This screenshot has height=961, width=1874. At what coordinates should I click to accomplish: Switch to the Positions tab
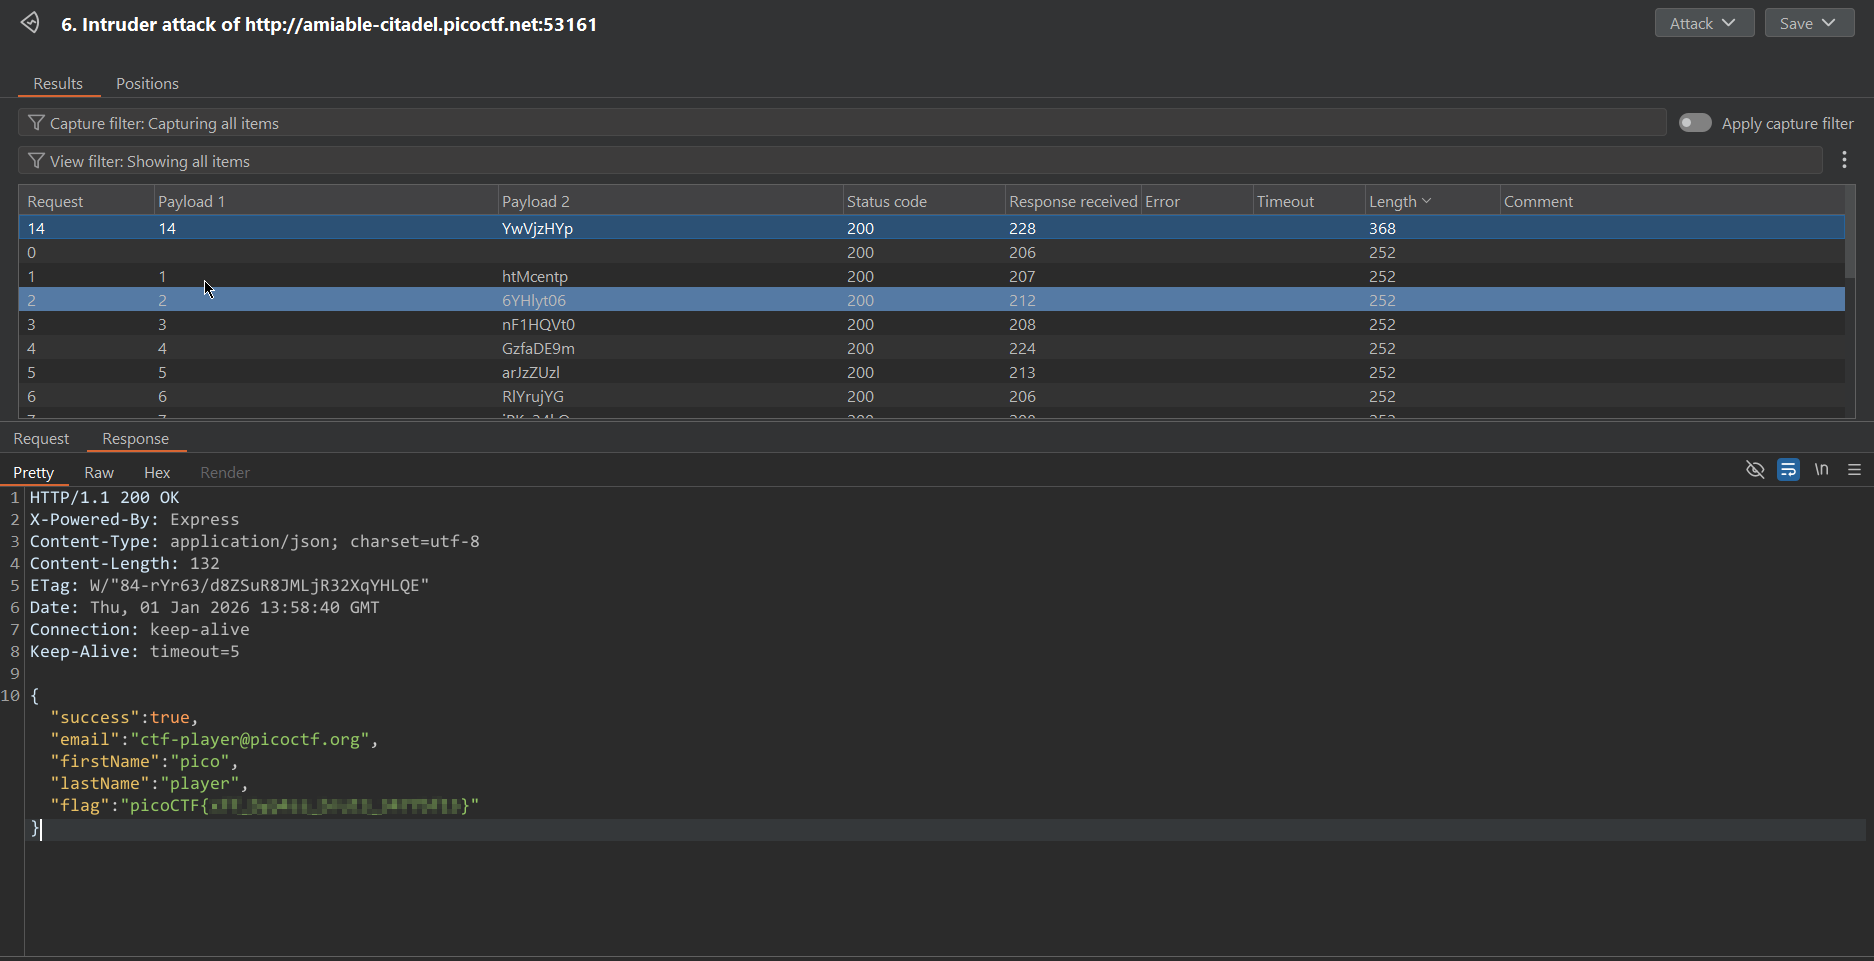[147, 84]
